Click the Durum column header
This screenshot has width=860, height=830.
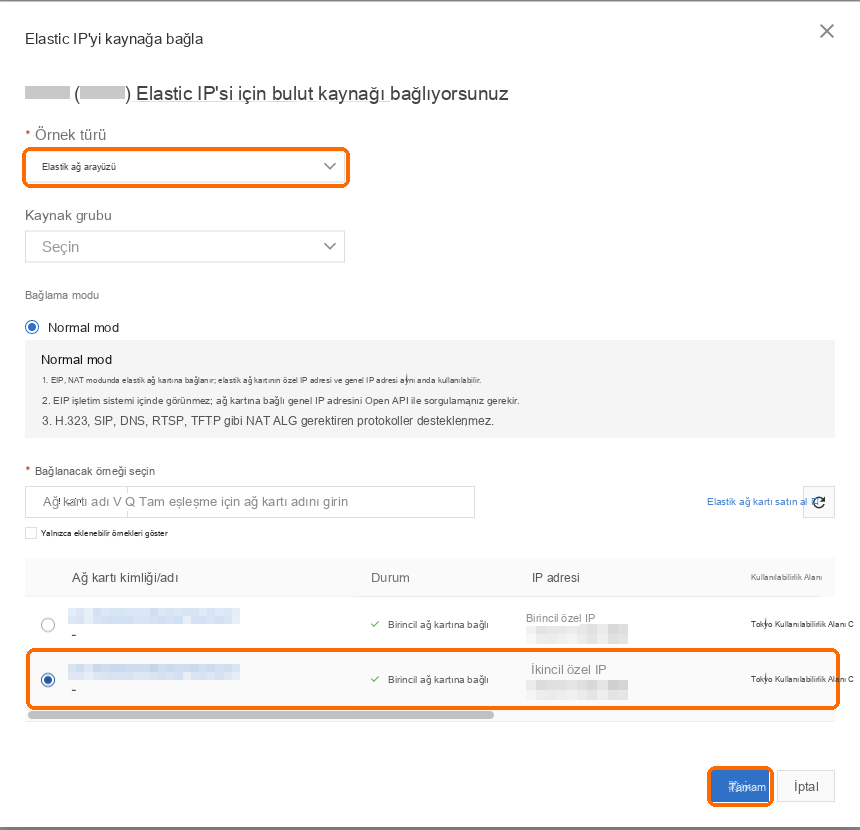391,578
